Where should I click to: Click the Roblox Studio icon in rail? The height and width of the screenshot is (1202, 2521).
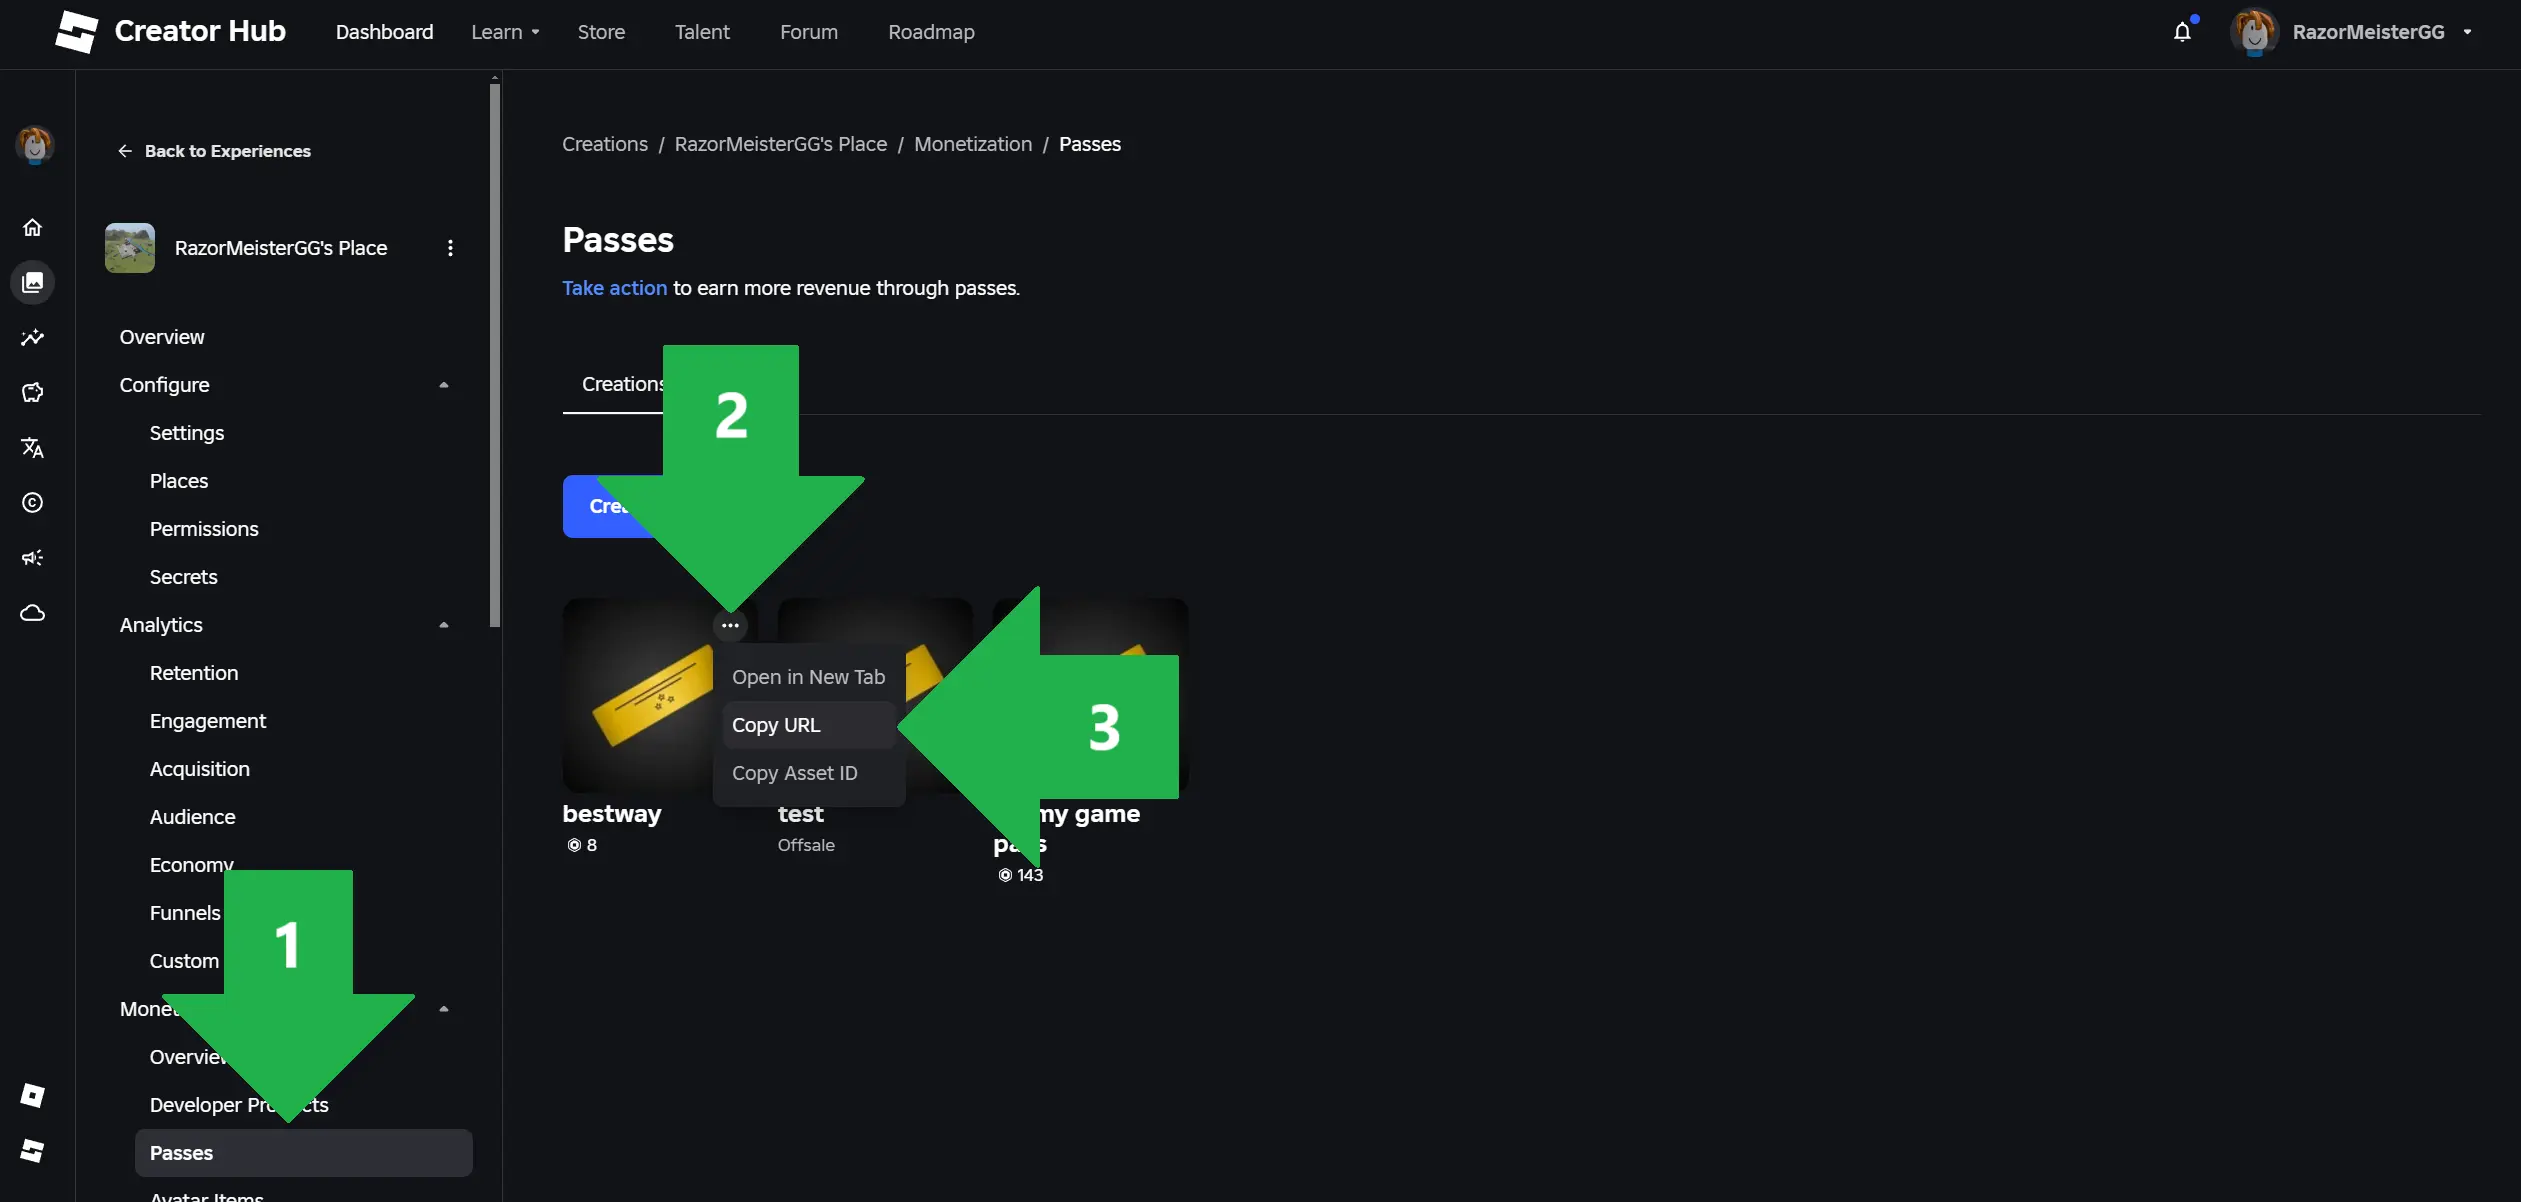[x=33, y=1096]
